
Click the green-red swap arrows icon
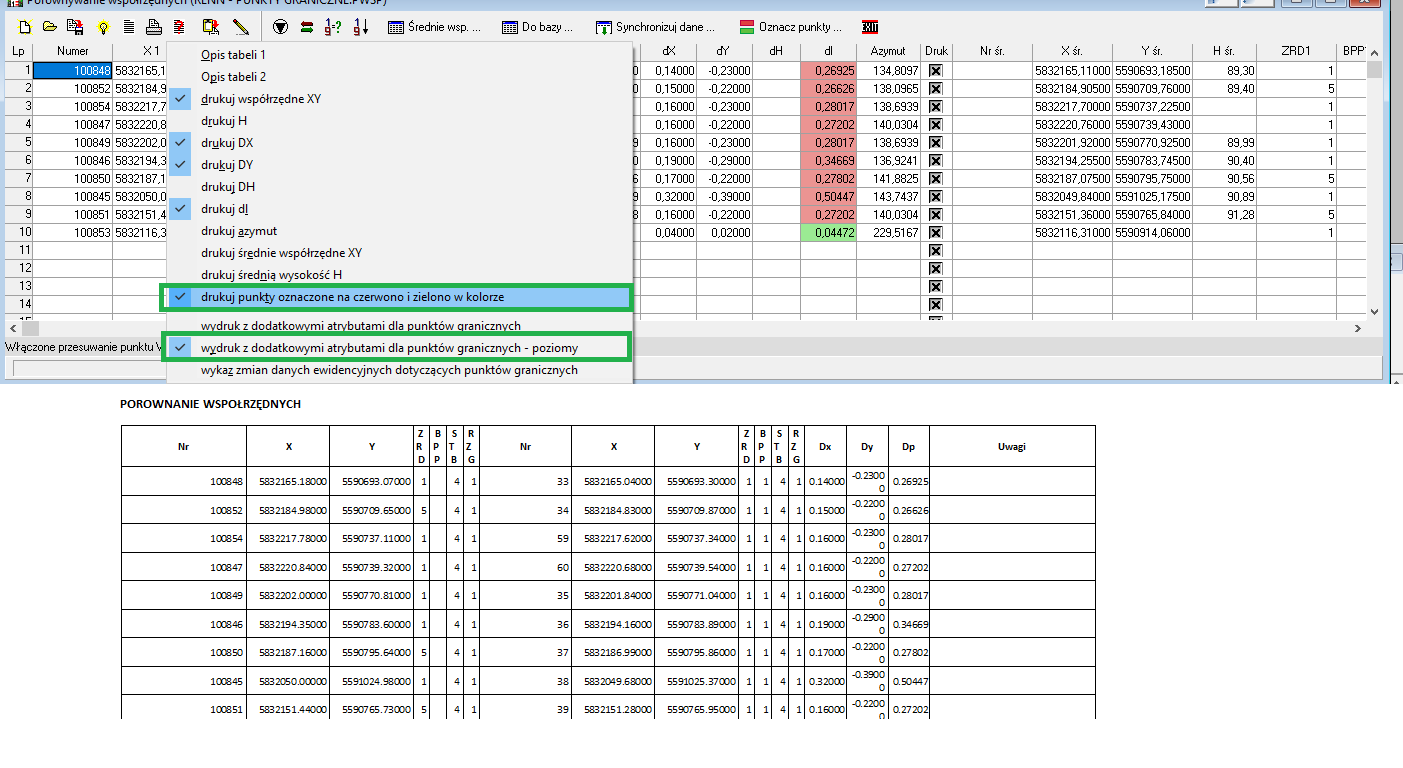pyautogui.click(x=307, y=27)
